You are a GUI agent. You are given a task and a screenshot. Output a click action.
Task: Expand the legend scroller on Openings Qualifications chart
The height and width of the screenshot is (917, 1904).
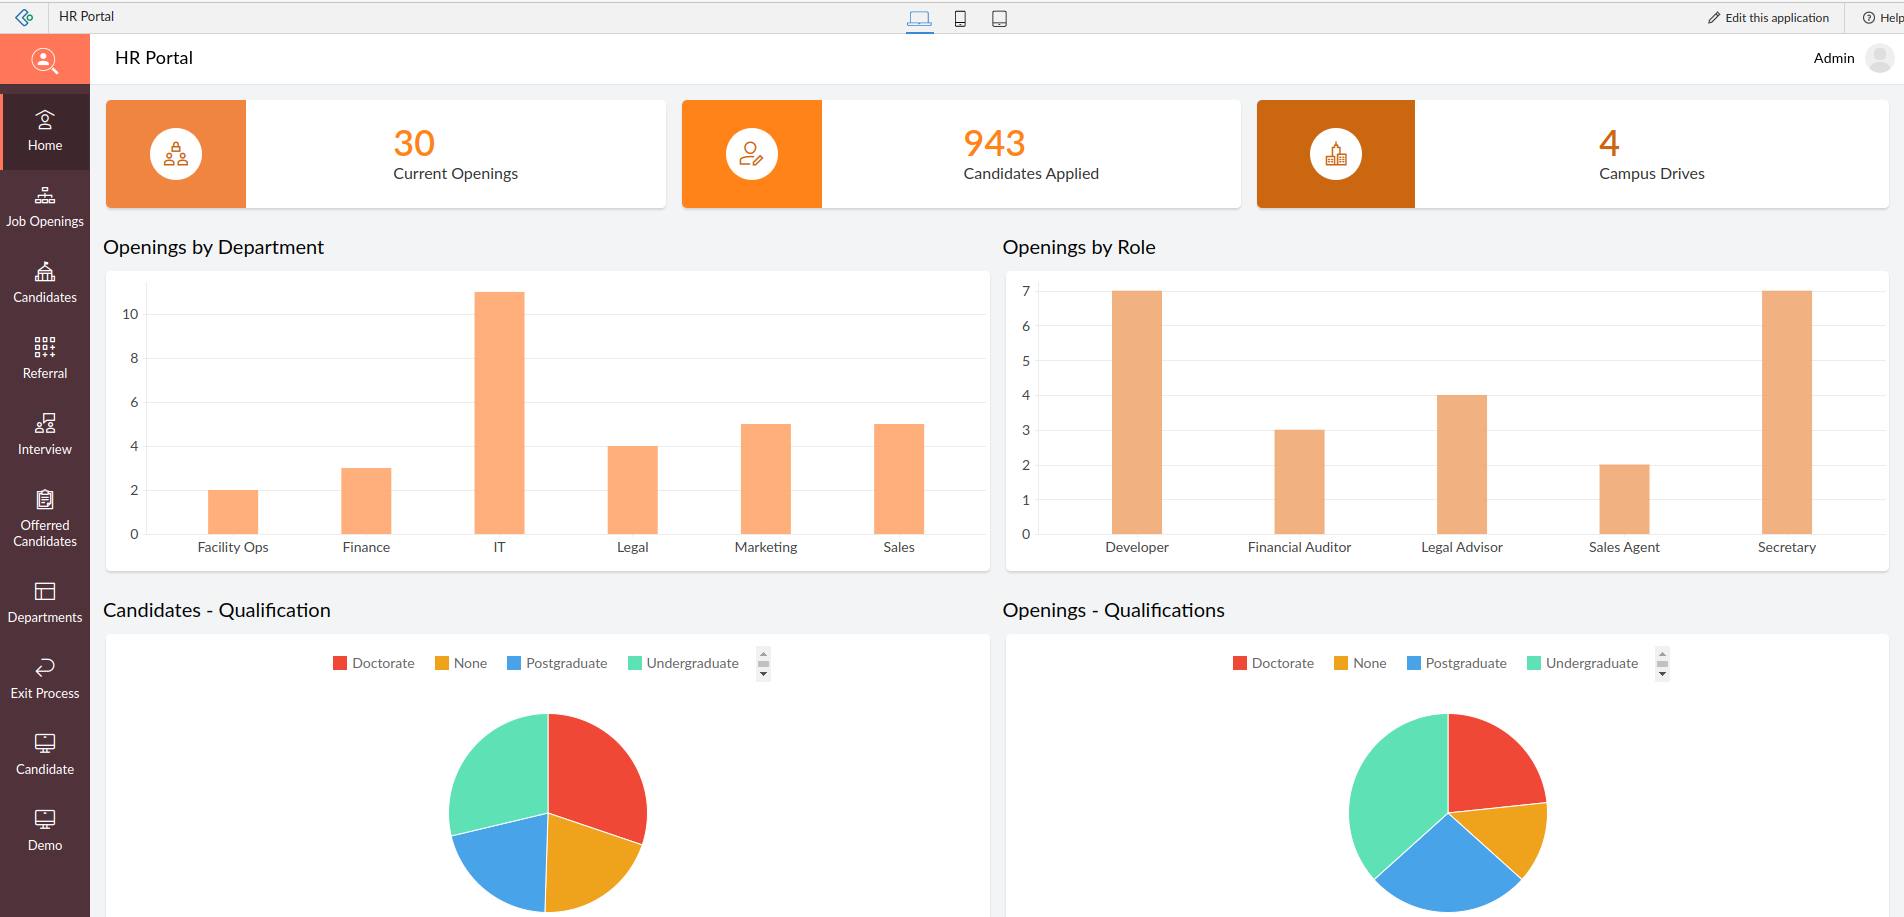point(1662,663)
